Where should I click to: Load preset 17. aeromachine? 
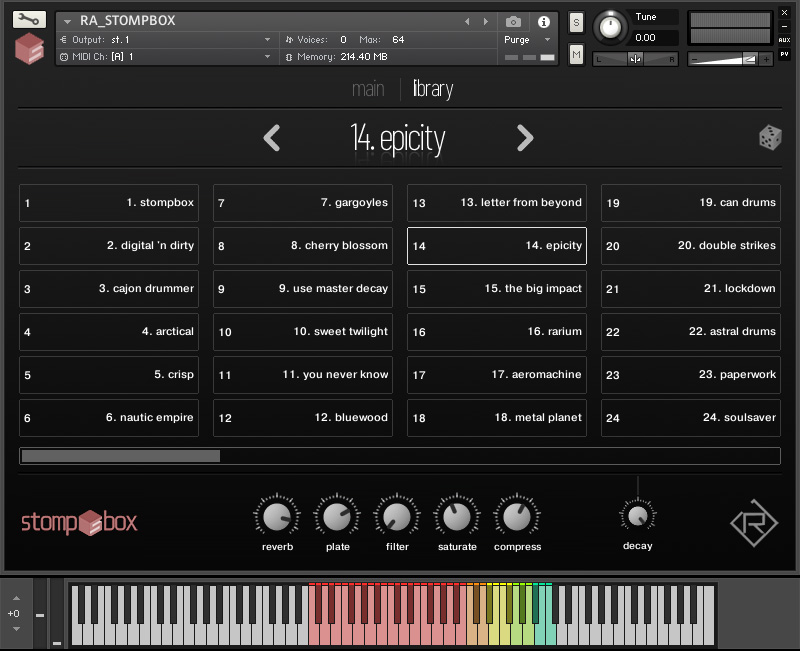coord(497,374)
